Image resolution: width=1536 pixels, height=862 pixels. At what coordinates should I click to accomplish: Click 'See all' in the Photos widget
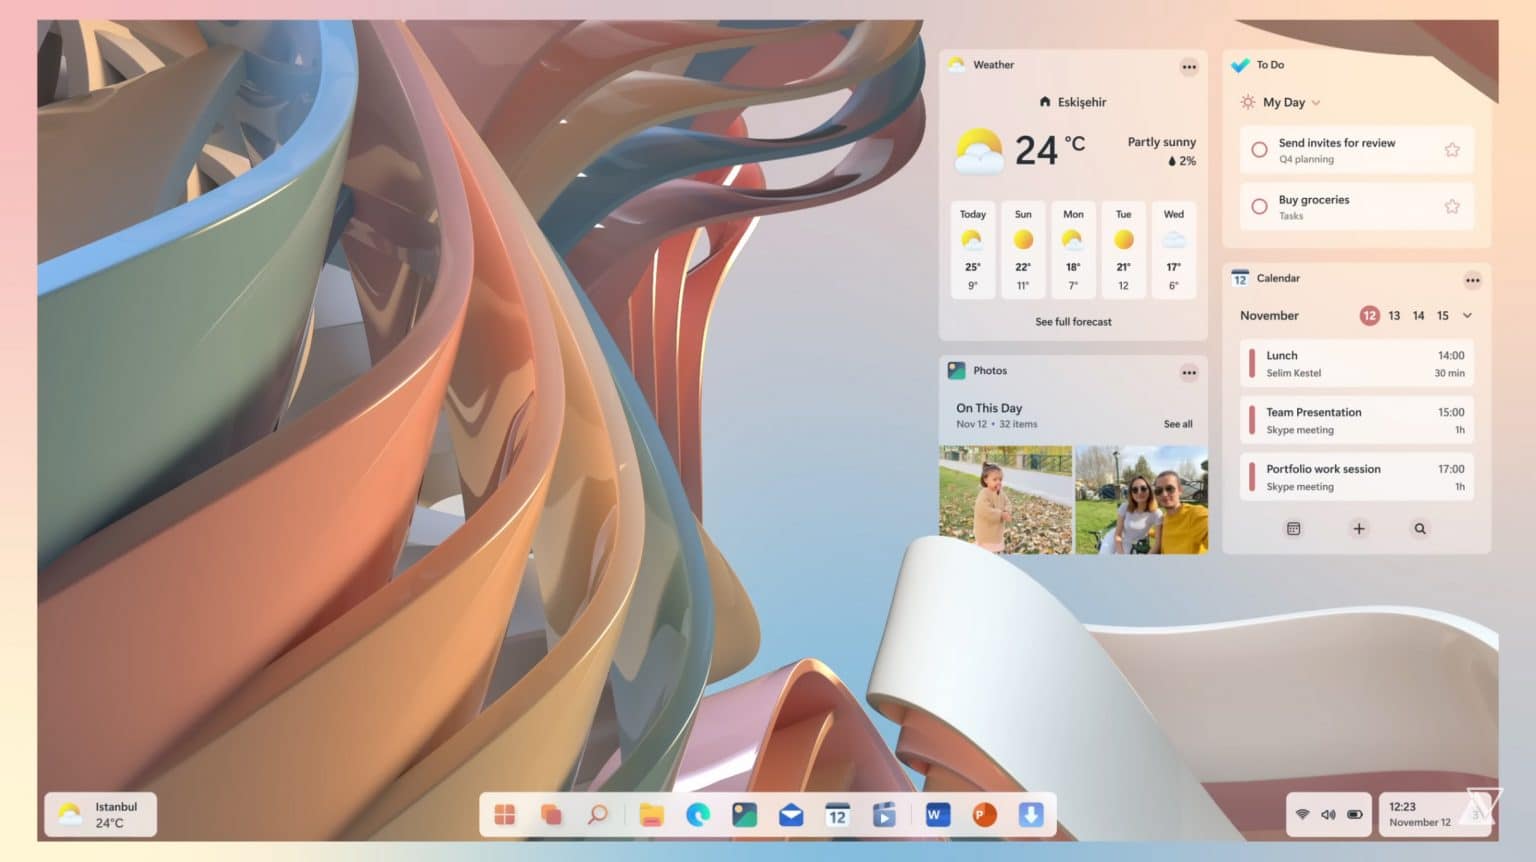tap(1177, 424)
